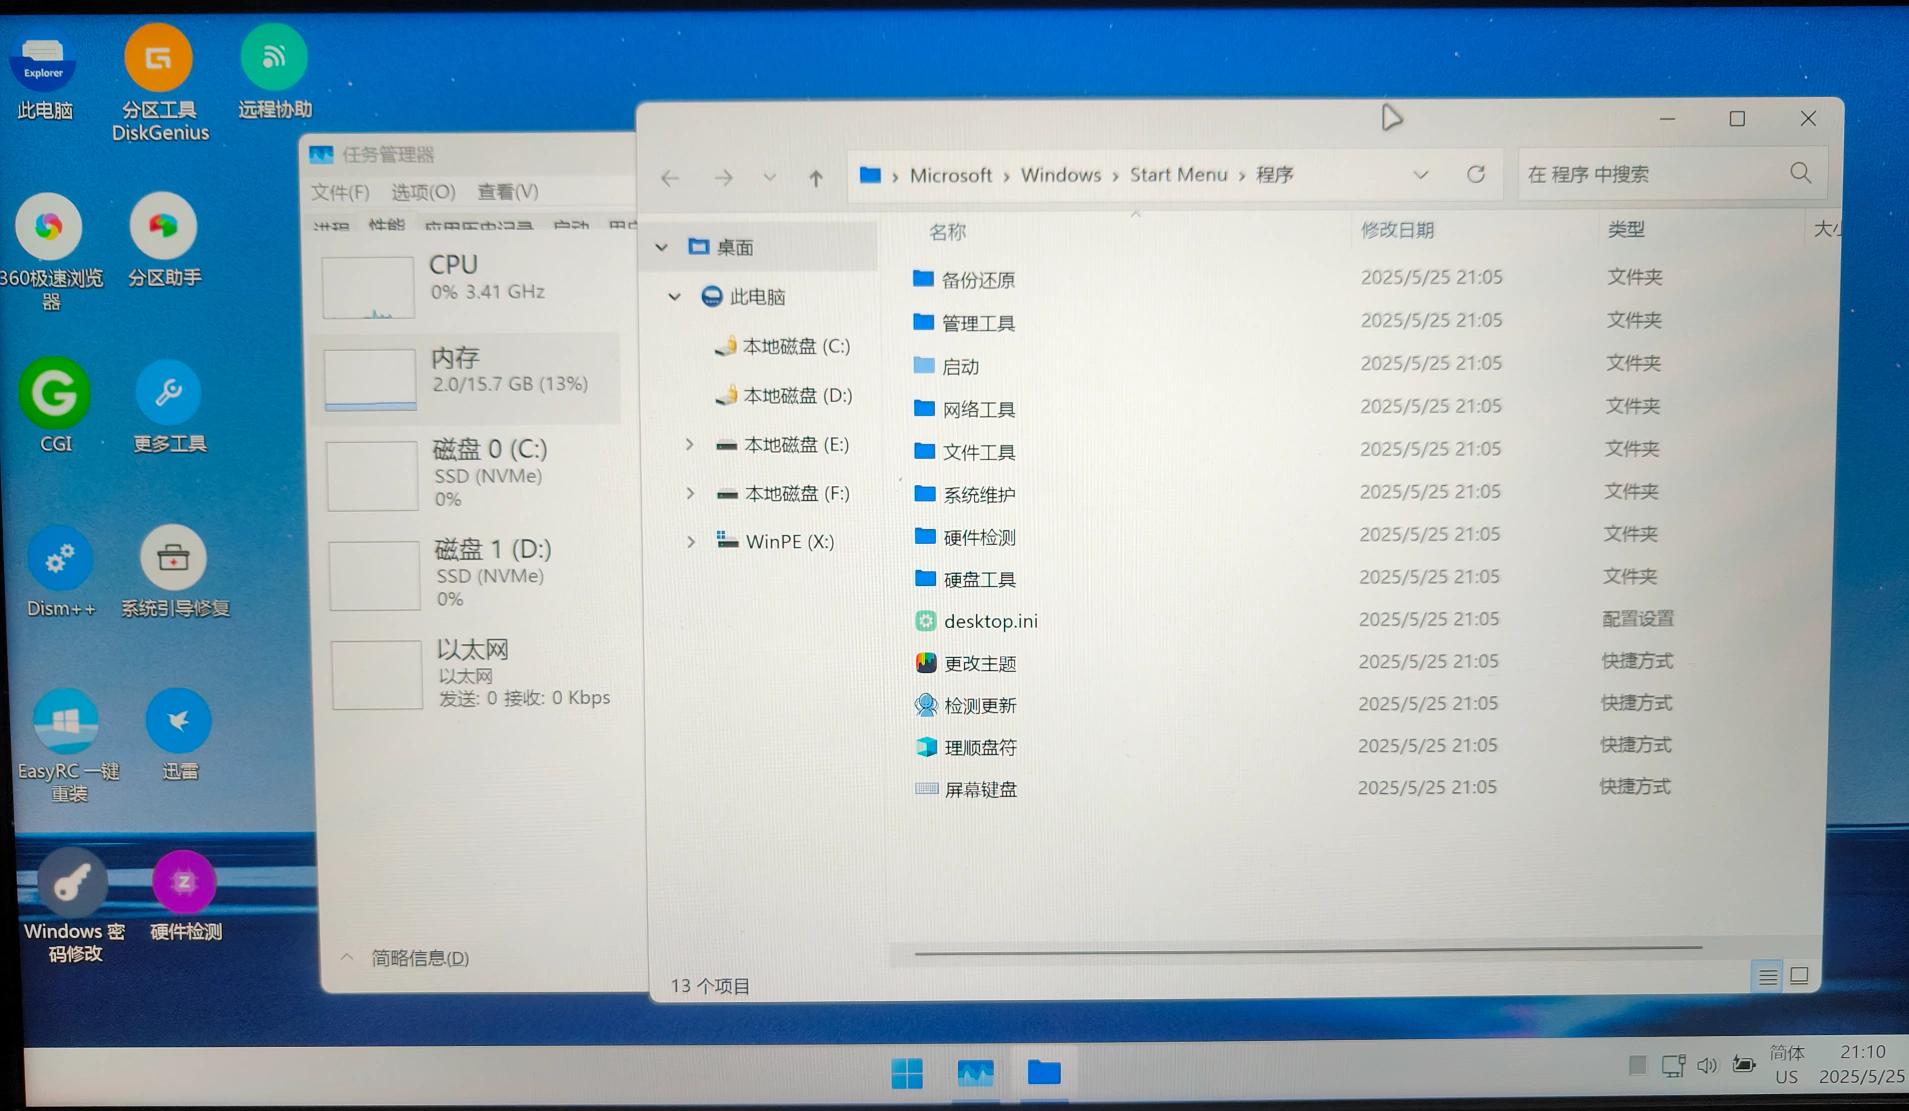Open 选项(O) menu in Task Manager
Image resolution: width=1909 pixels, height=1111 pixels.
[x=423, y=191]
